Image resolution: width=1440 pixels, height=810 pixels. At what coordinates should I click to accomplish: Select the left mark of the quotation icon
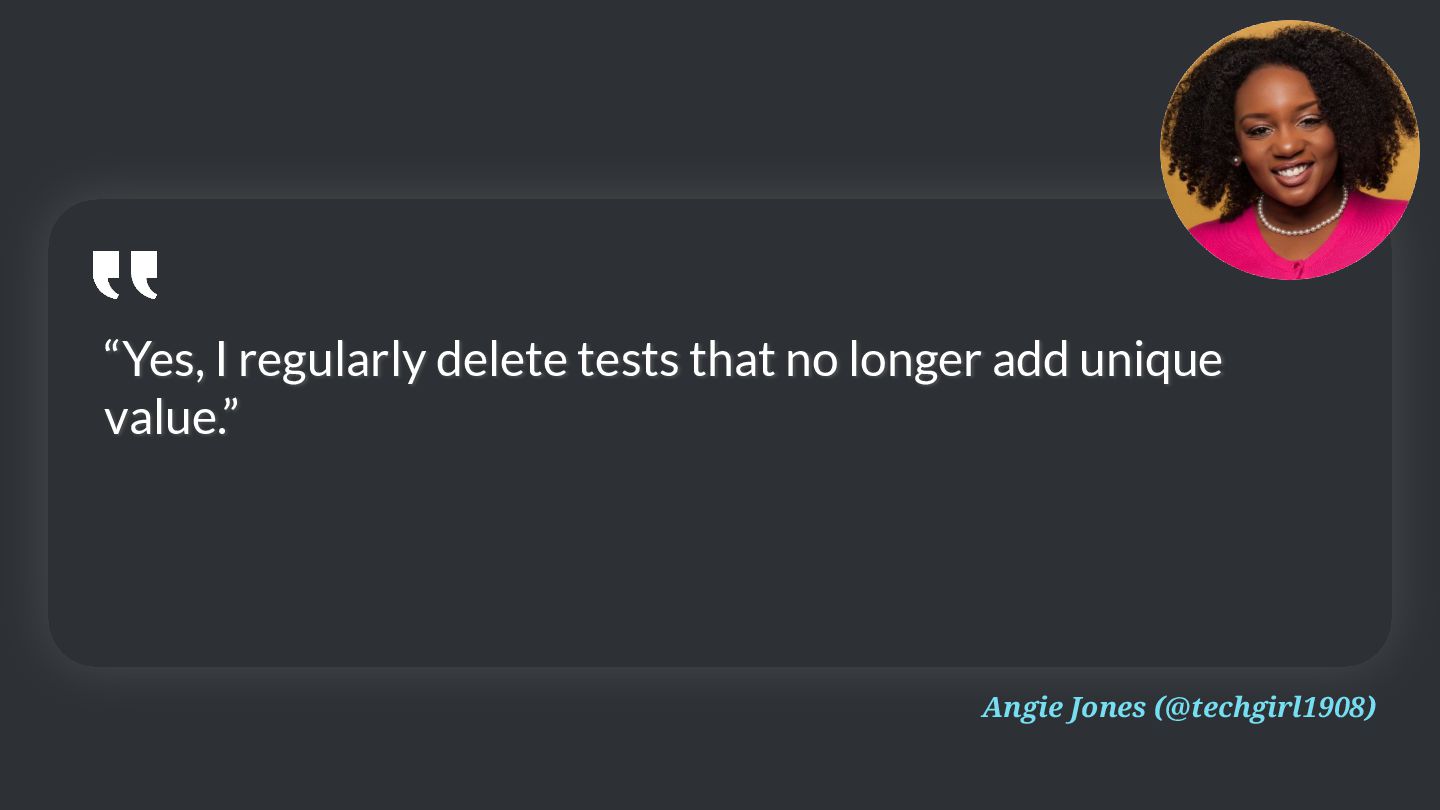(x=107, y=275)
